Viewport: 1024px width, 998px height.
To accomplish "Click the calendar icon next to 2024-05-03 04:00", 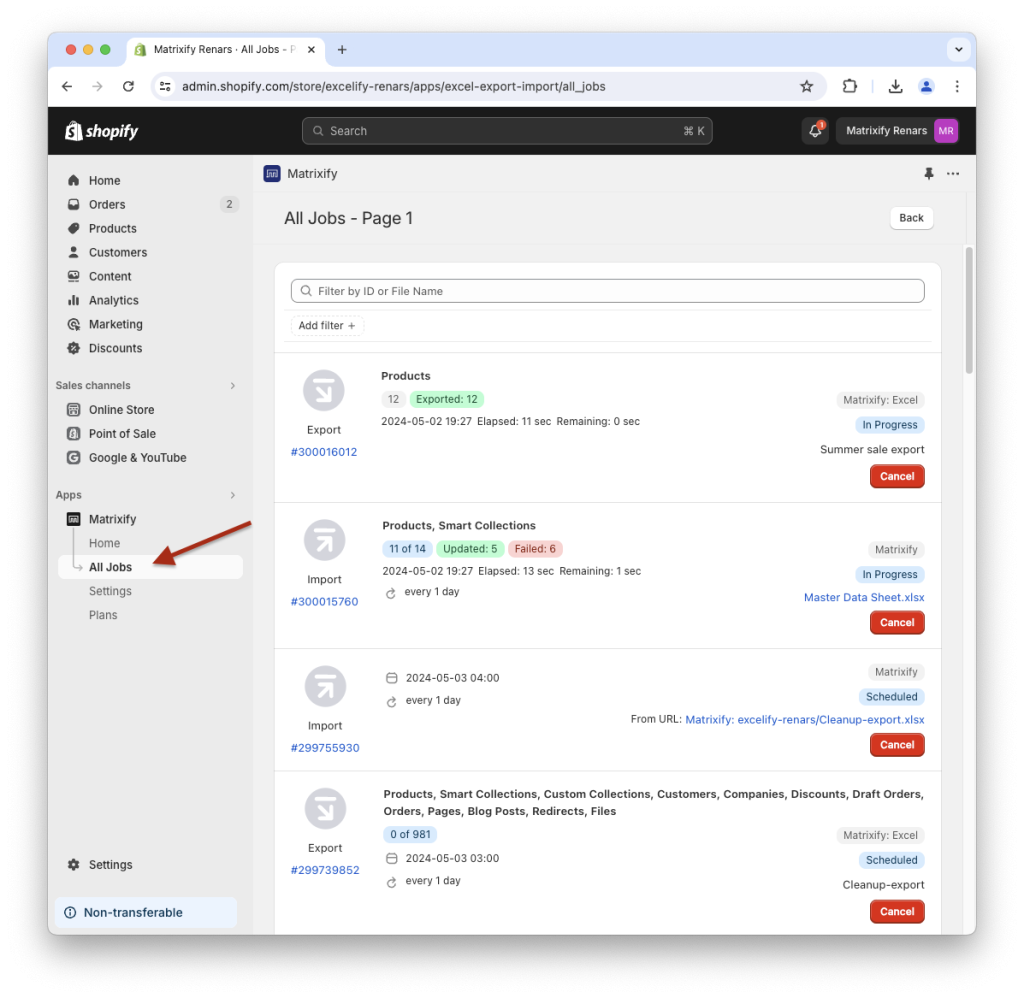I will [x=391, y=677].
